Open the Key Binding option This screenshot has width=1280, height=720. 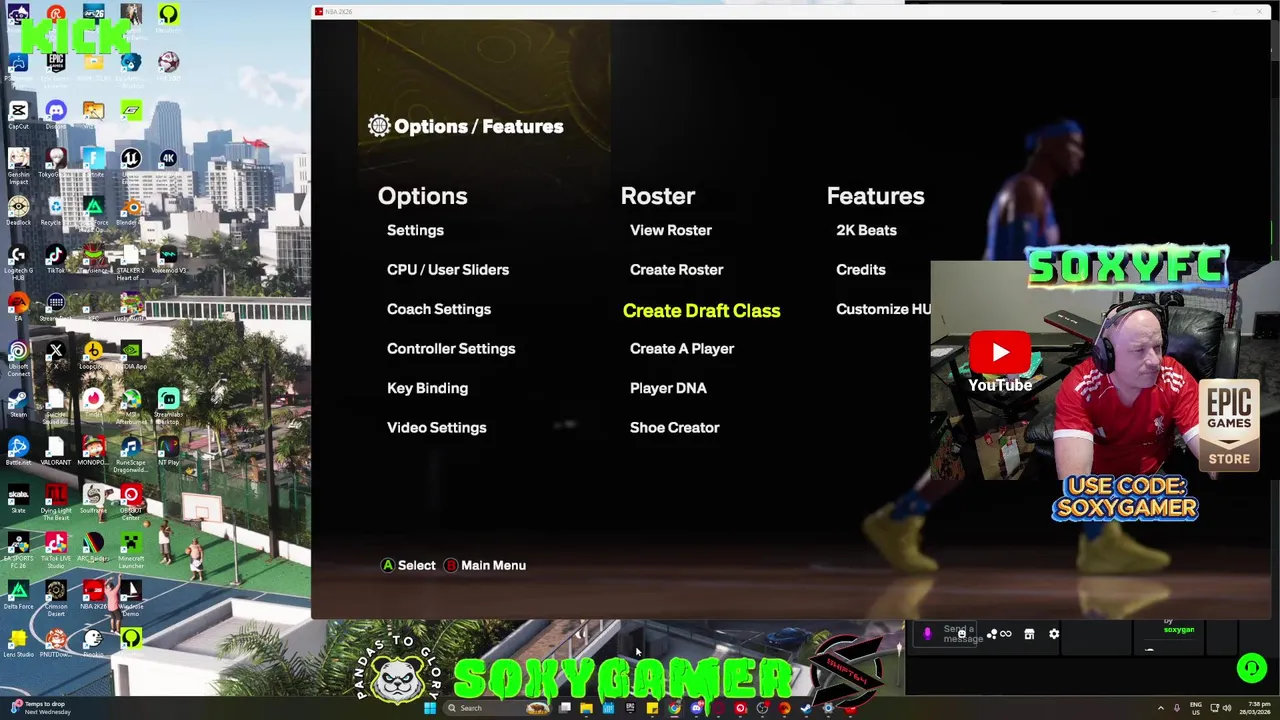tap(427, 388)
